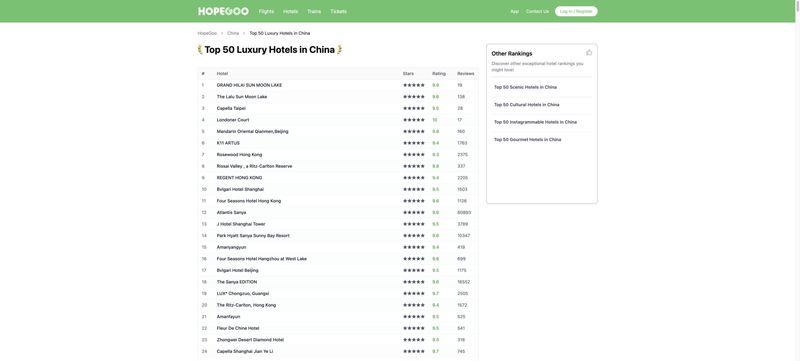Open The Sanya EDITION

click(x=237, y=282)
